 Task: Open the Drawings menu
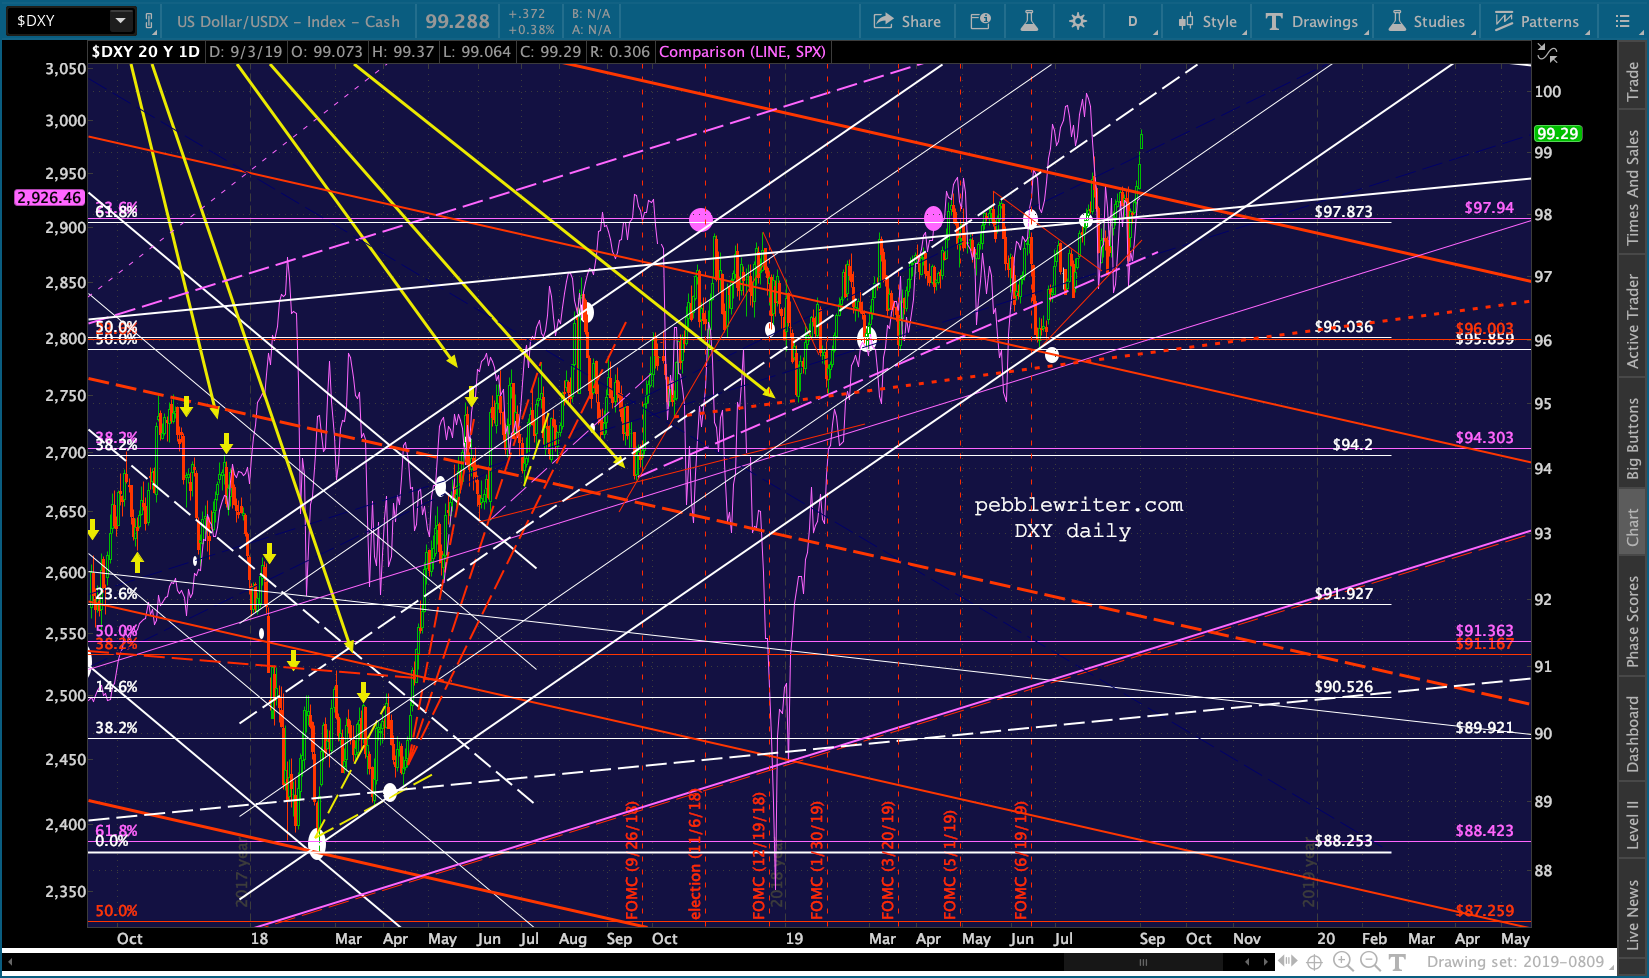coord(1312,21)
